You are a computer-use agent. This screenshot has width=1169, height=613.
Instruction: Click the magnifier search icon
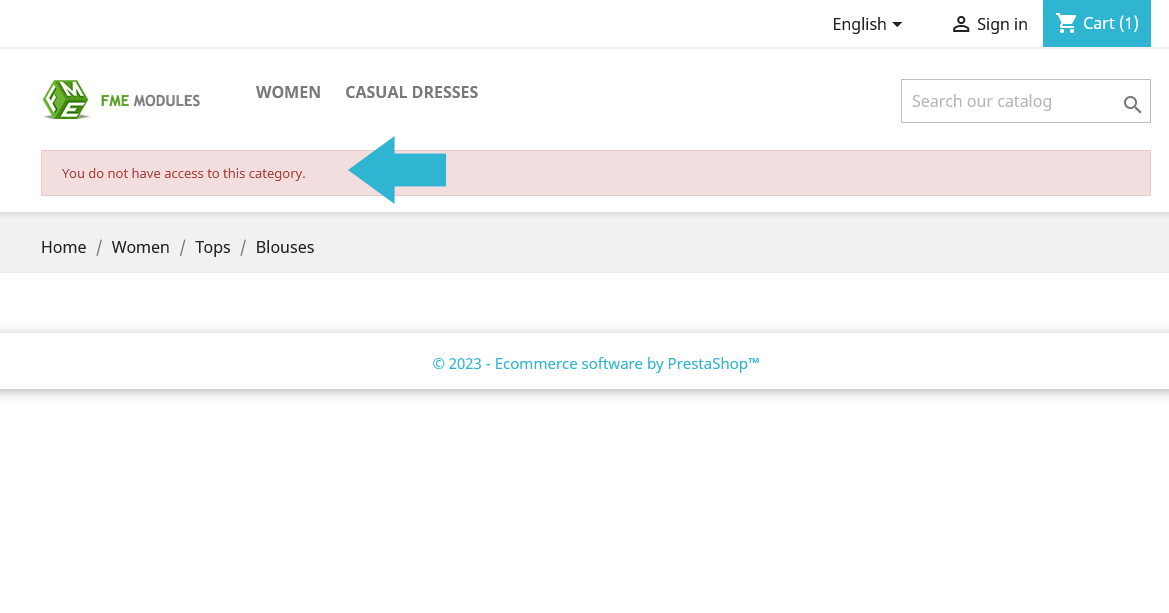click(1132, 104)
